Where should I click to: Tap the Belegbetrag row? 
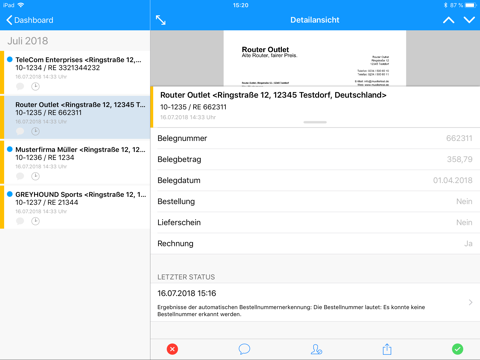(x=315, y=159)
